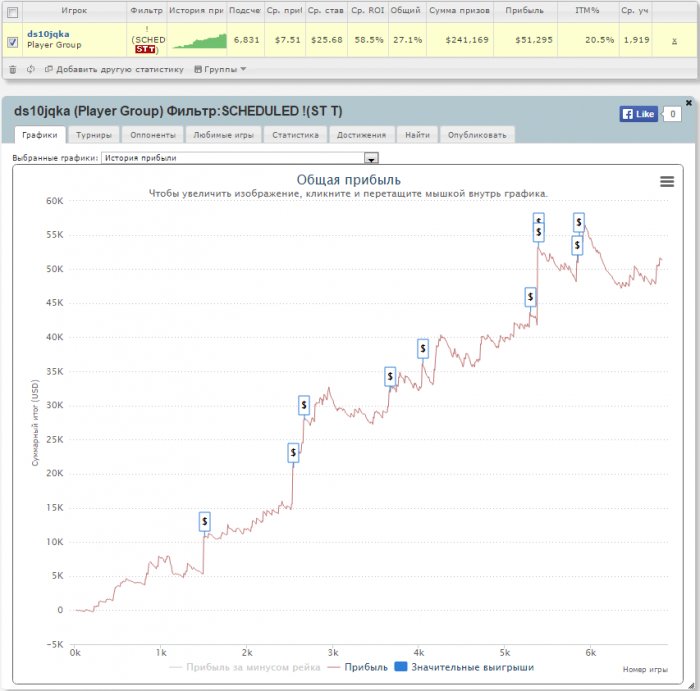Open the 'История прибыли' chart selector dropdown
Screen dimensions: 700x691
240,158
